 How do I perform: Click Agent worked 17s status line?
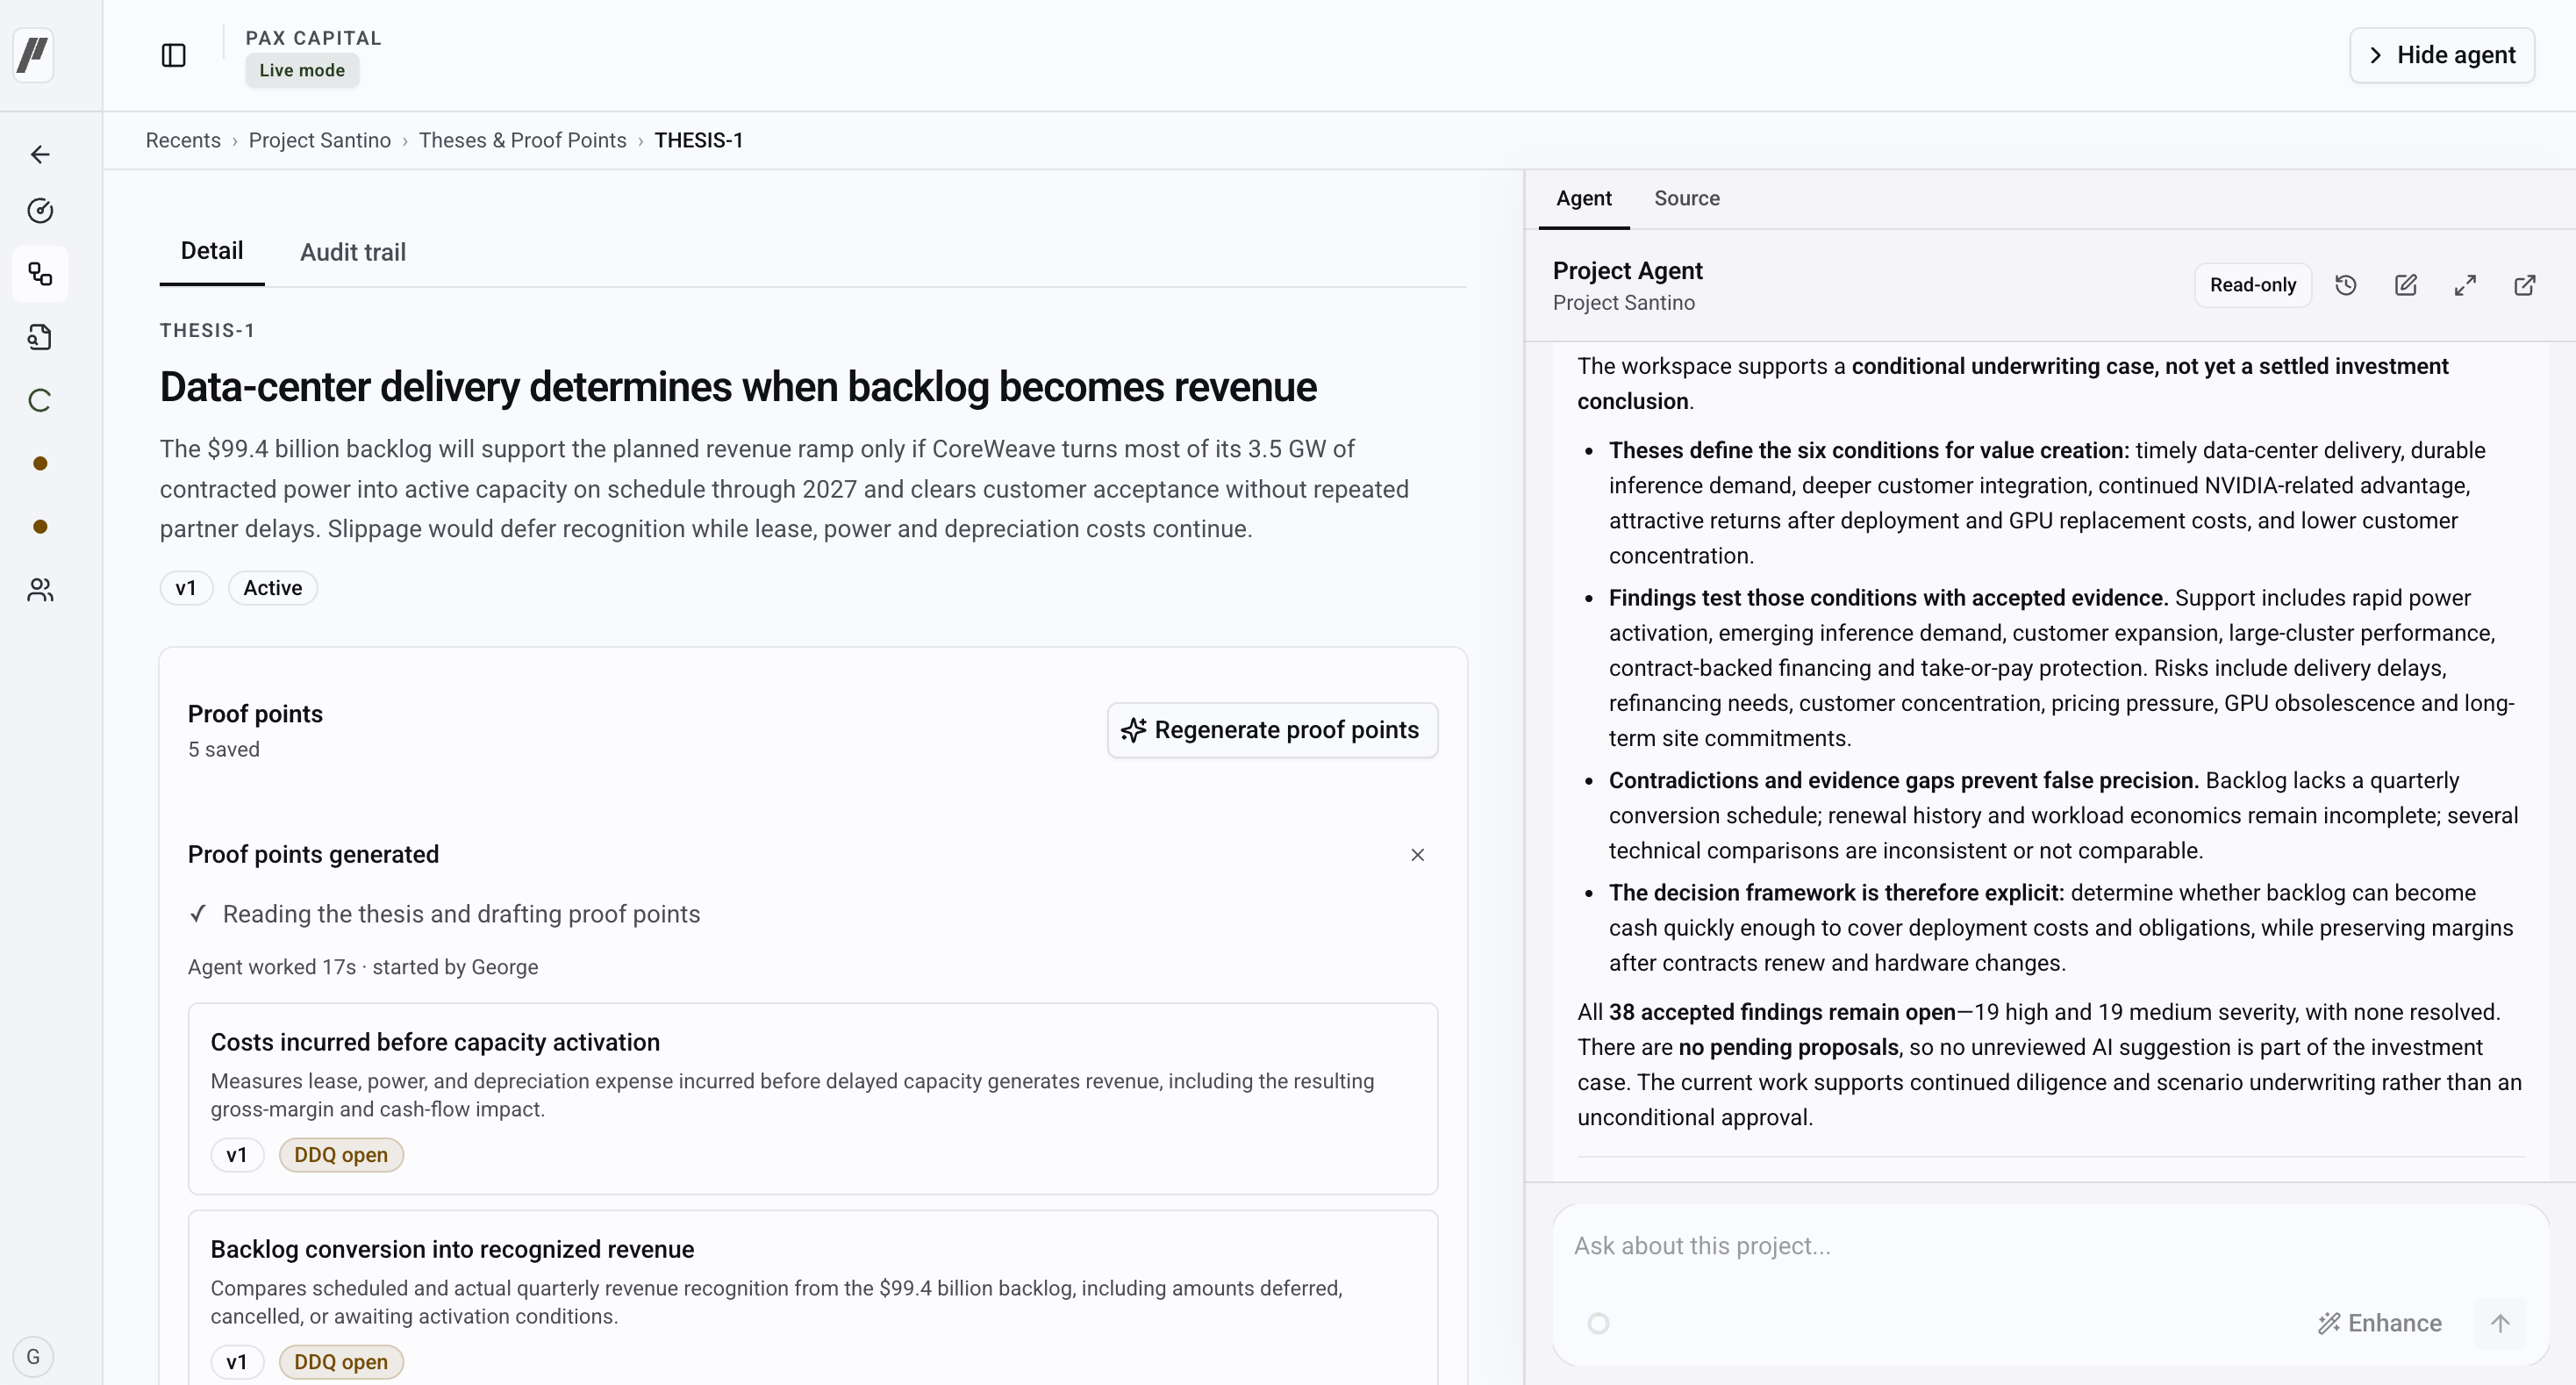363,967
